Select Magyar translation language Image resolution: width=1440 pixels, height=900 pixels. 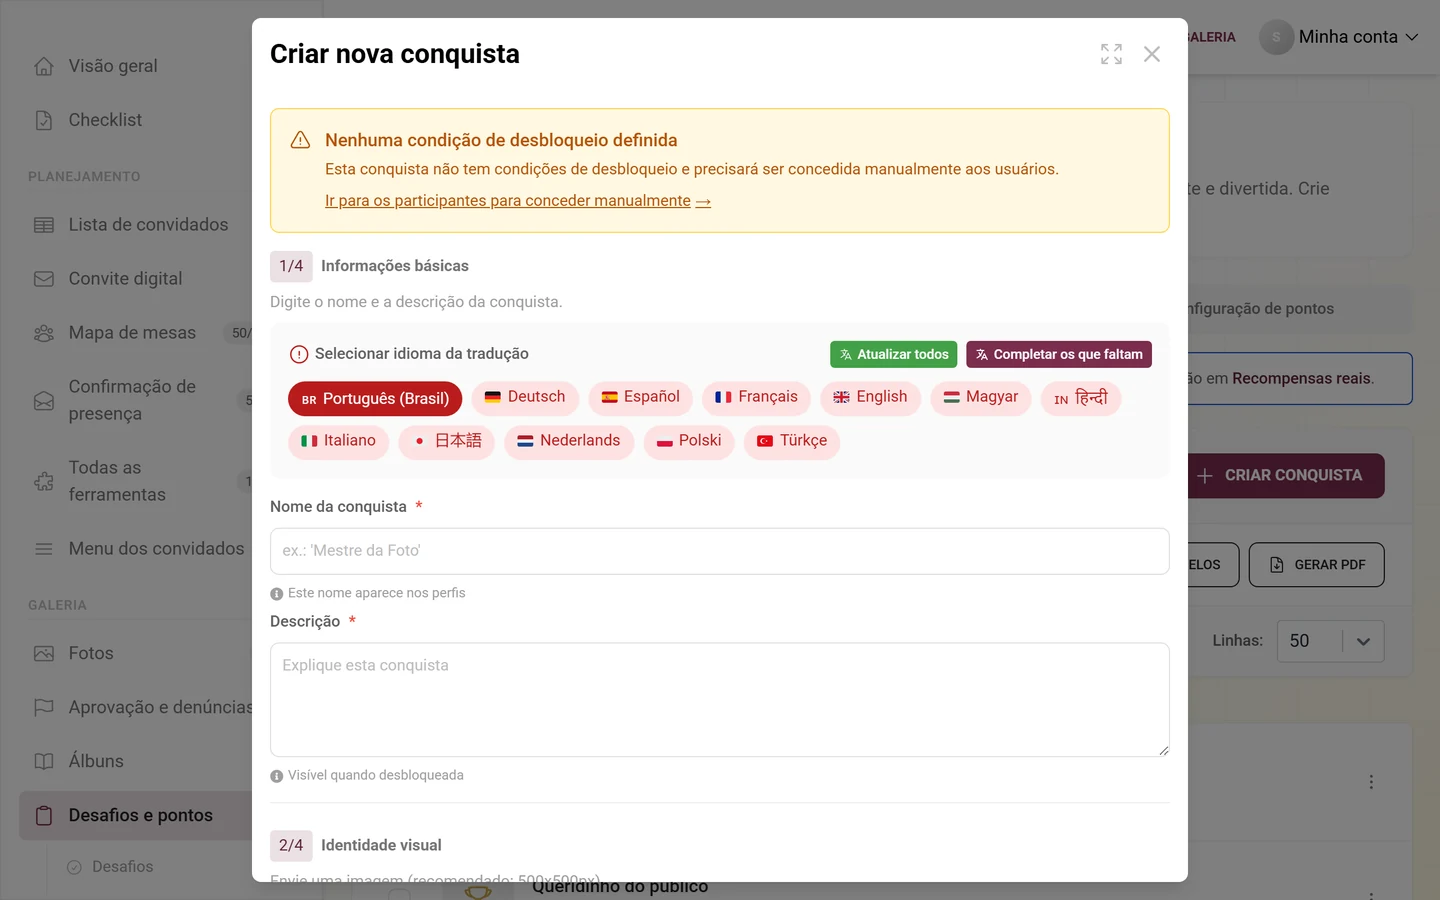(x=981, y=398)
